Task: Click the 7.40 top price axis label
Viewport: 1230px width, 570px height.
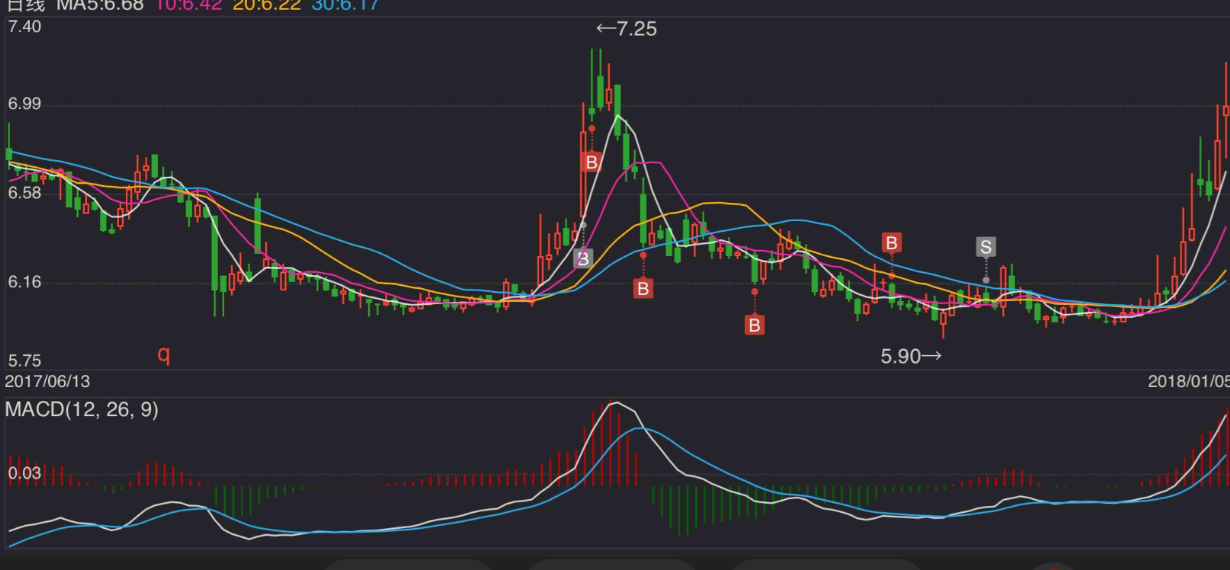Action: click(x=24, y=27)
